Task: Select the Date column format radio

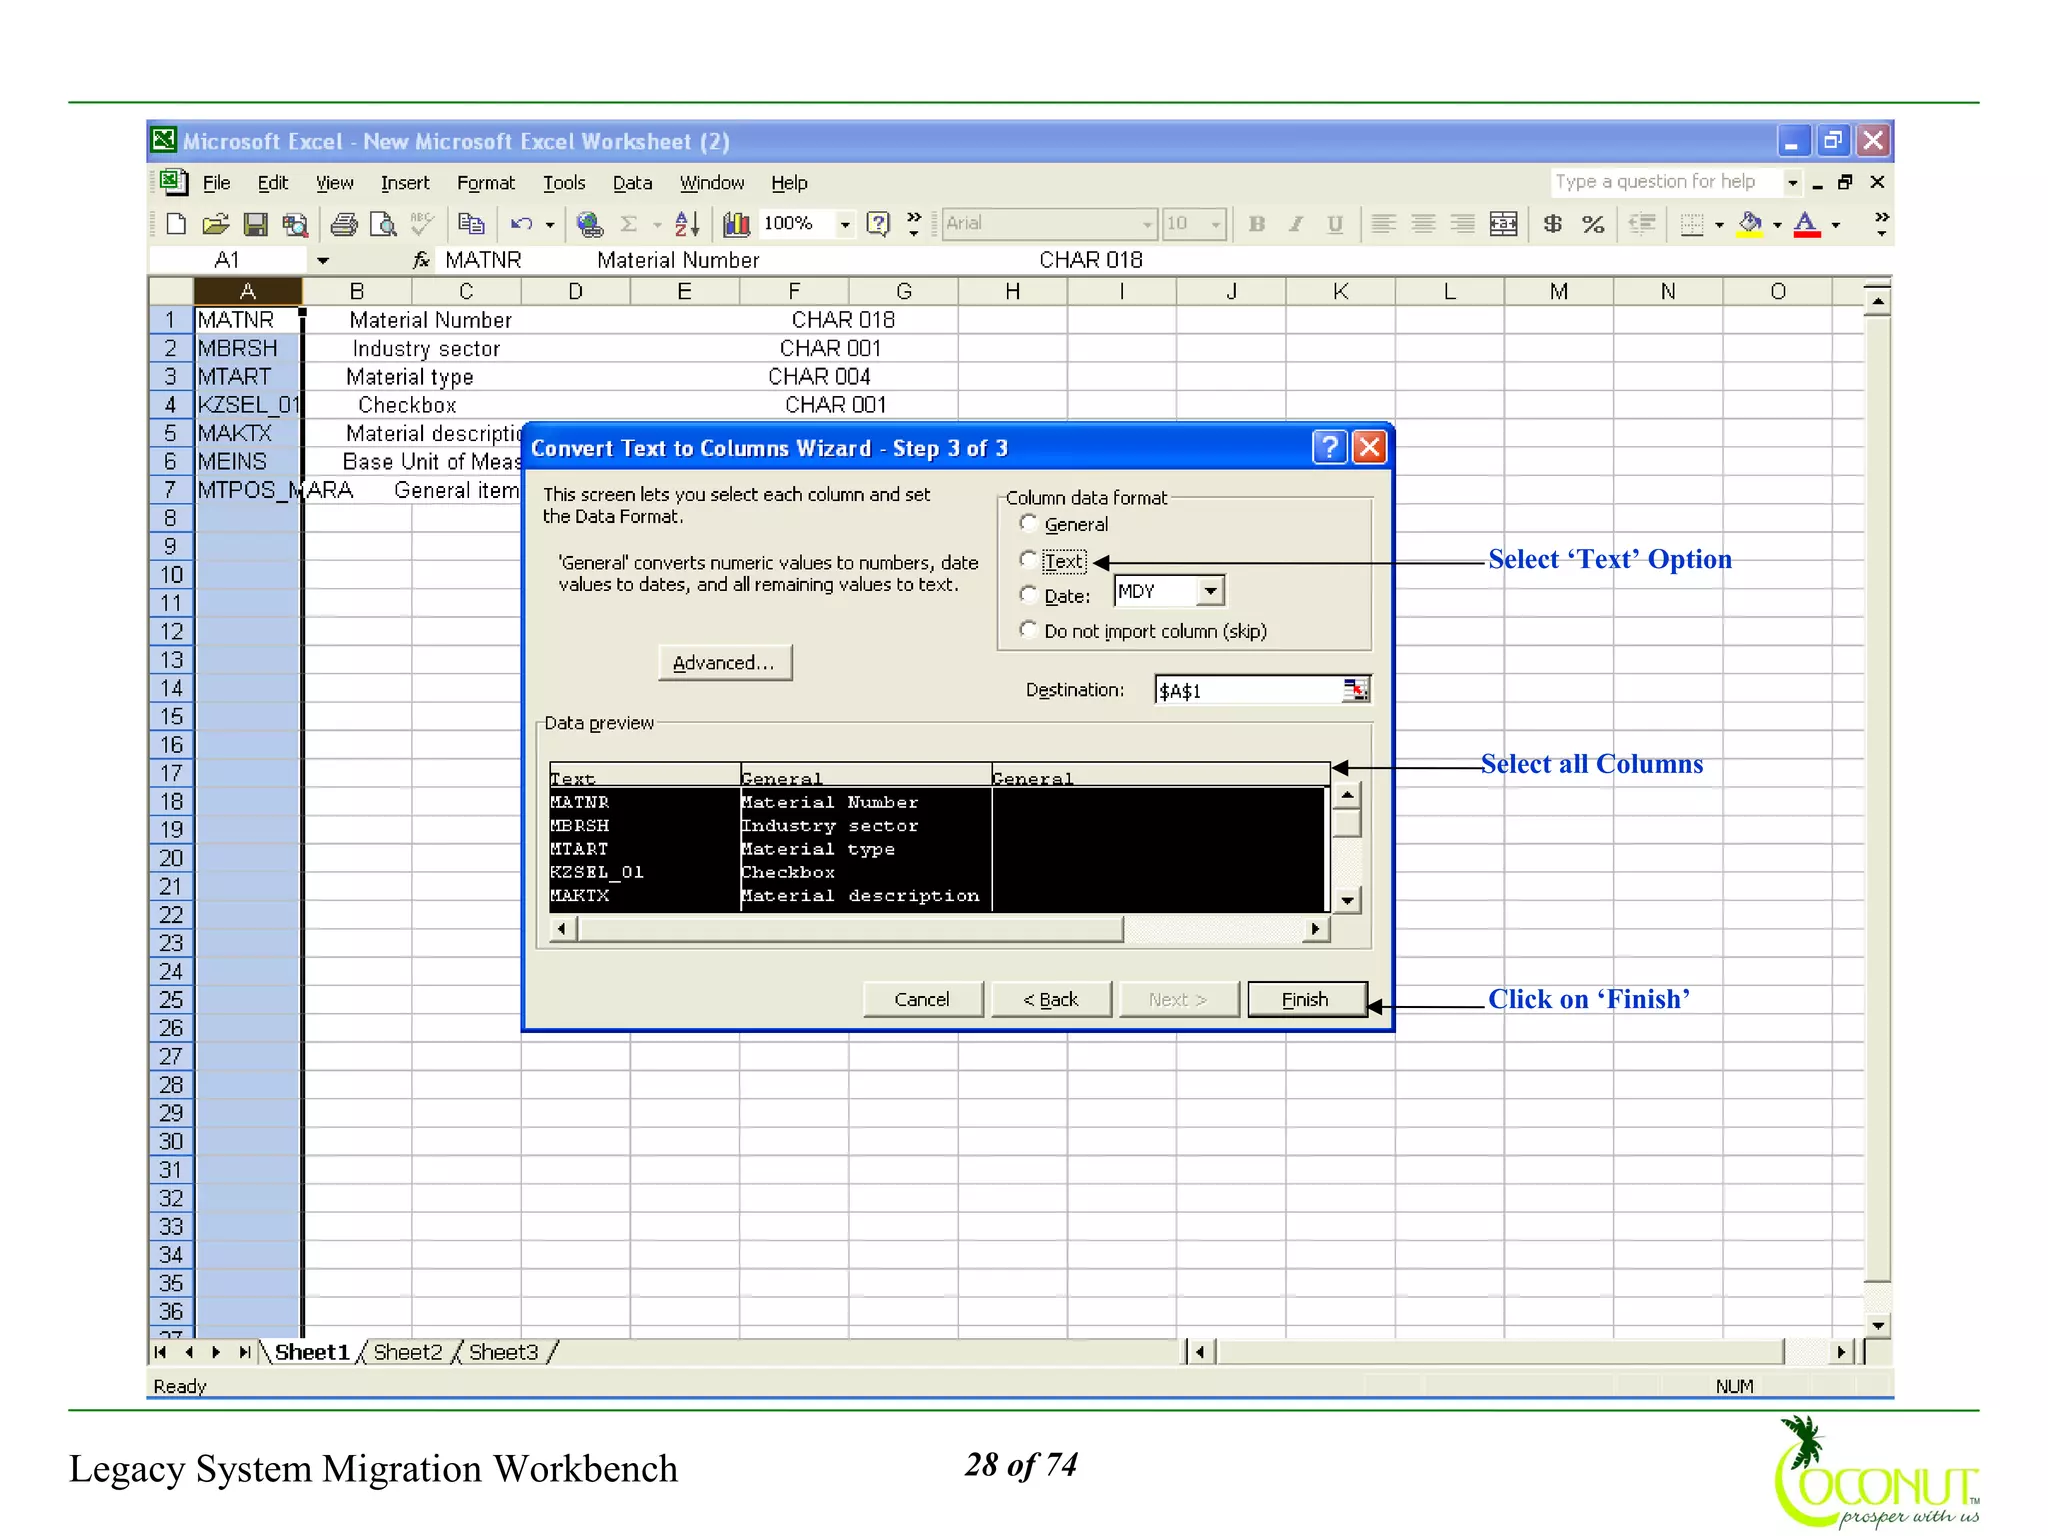Action: pyautogui.click(x=1027, y=595)
